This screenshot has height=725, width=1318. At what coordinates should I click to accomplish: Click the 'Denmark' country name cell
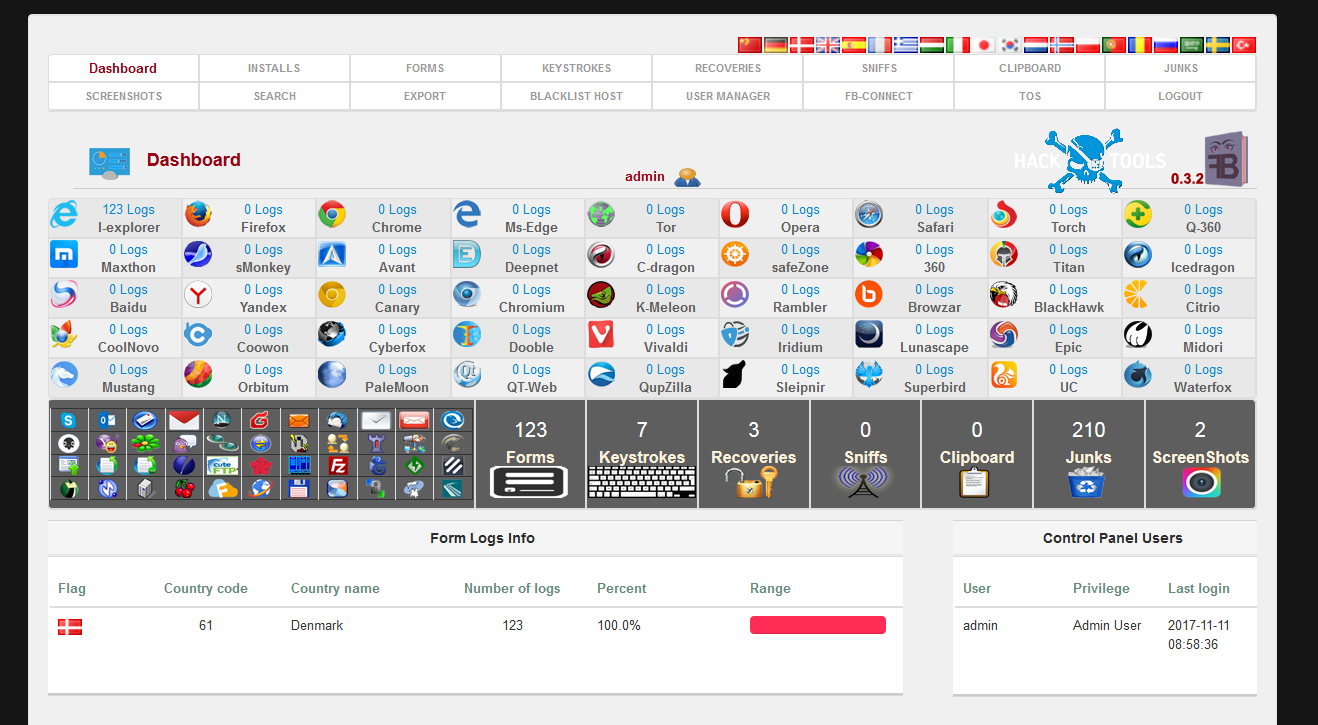317,625
